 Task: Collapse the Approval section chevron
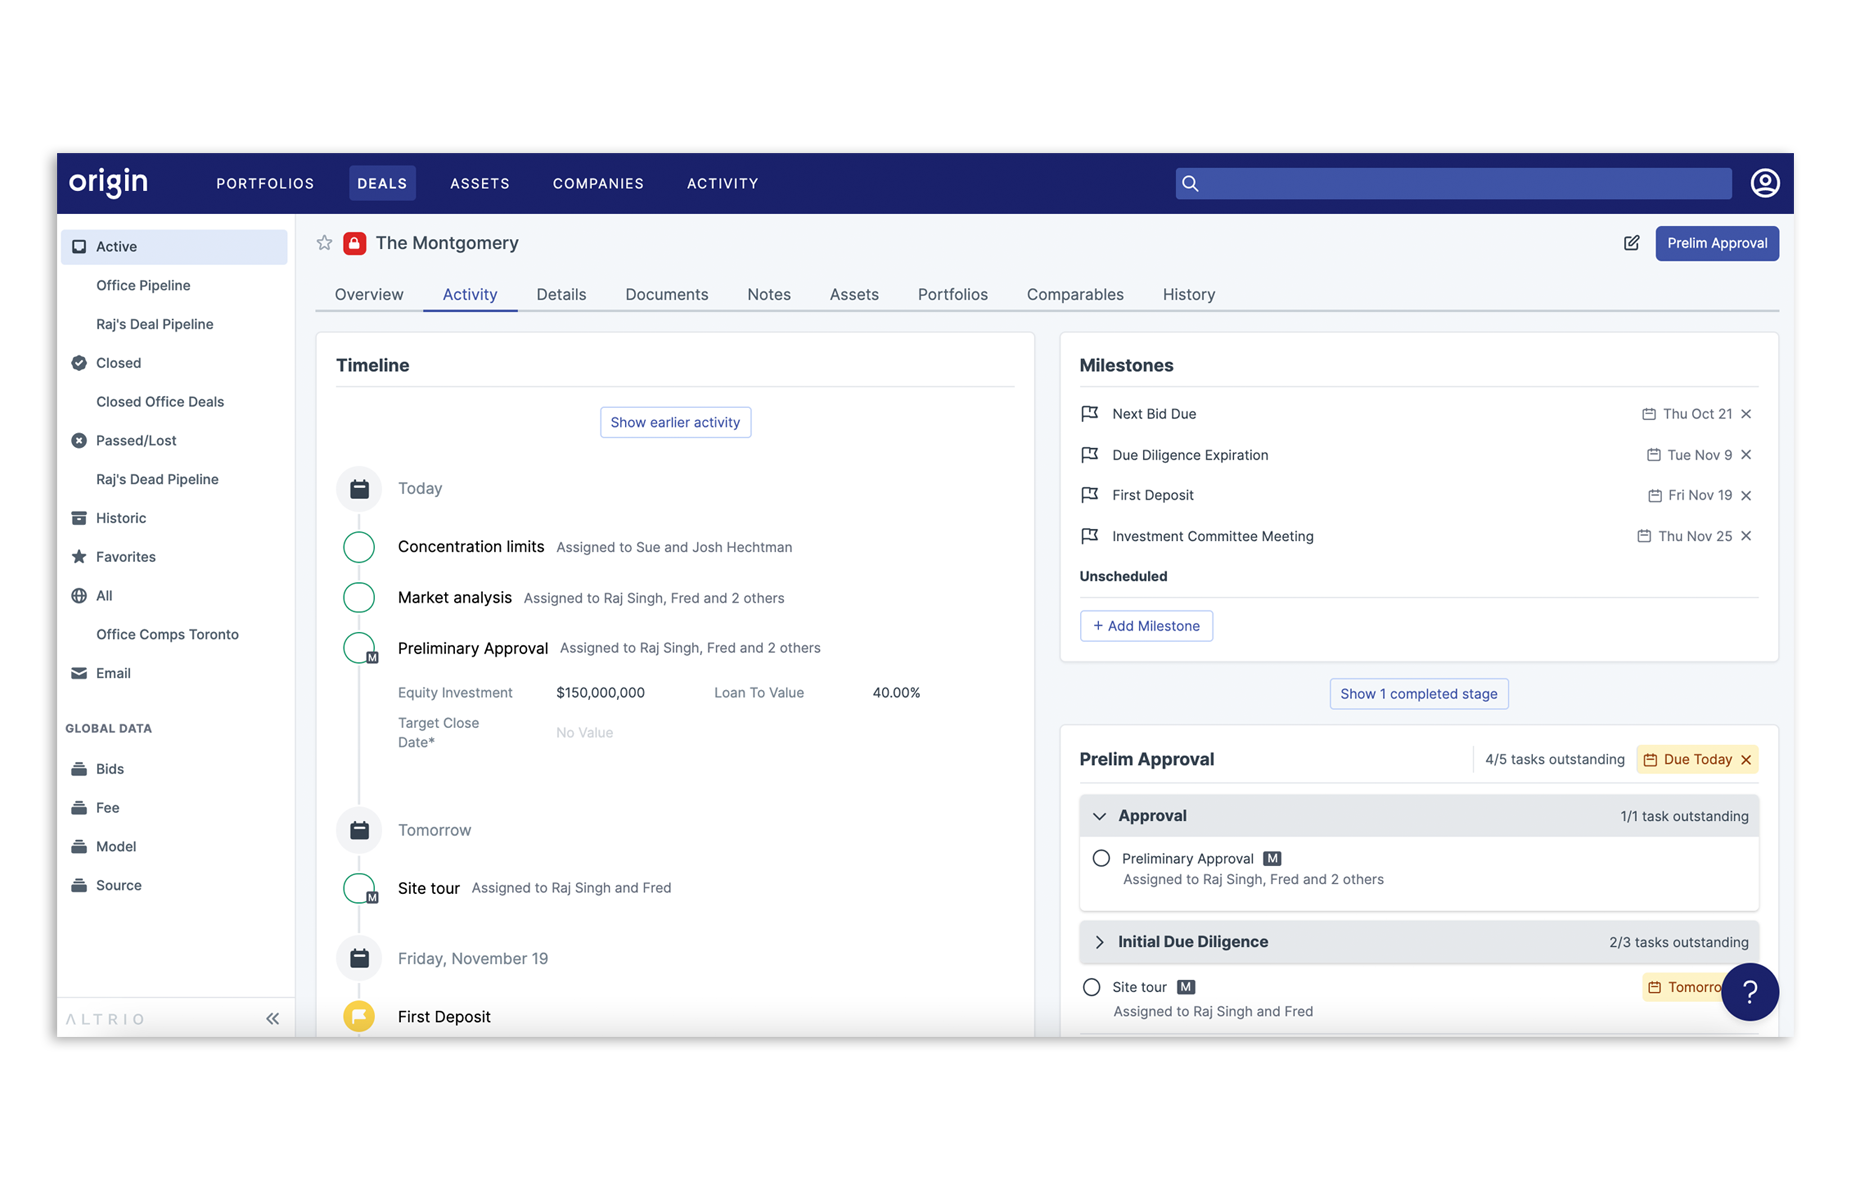coord(1099,816)
